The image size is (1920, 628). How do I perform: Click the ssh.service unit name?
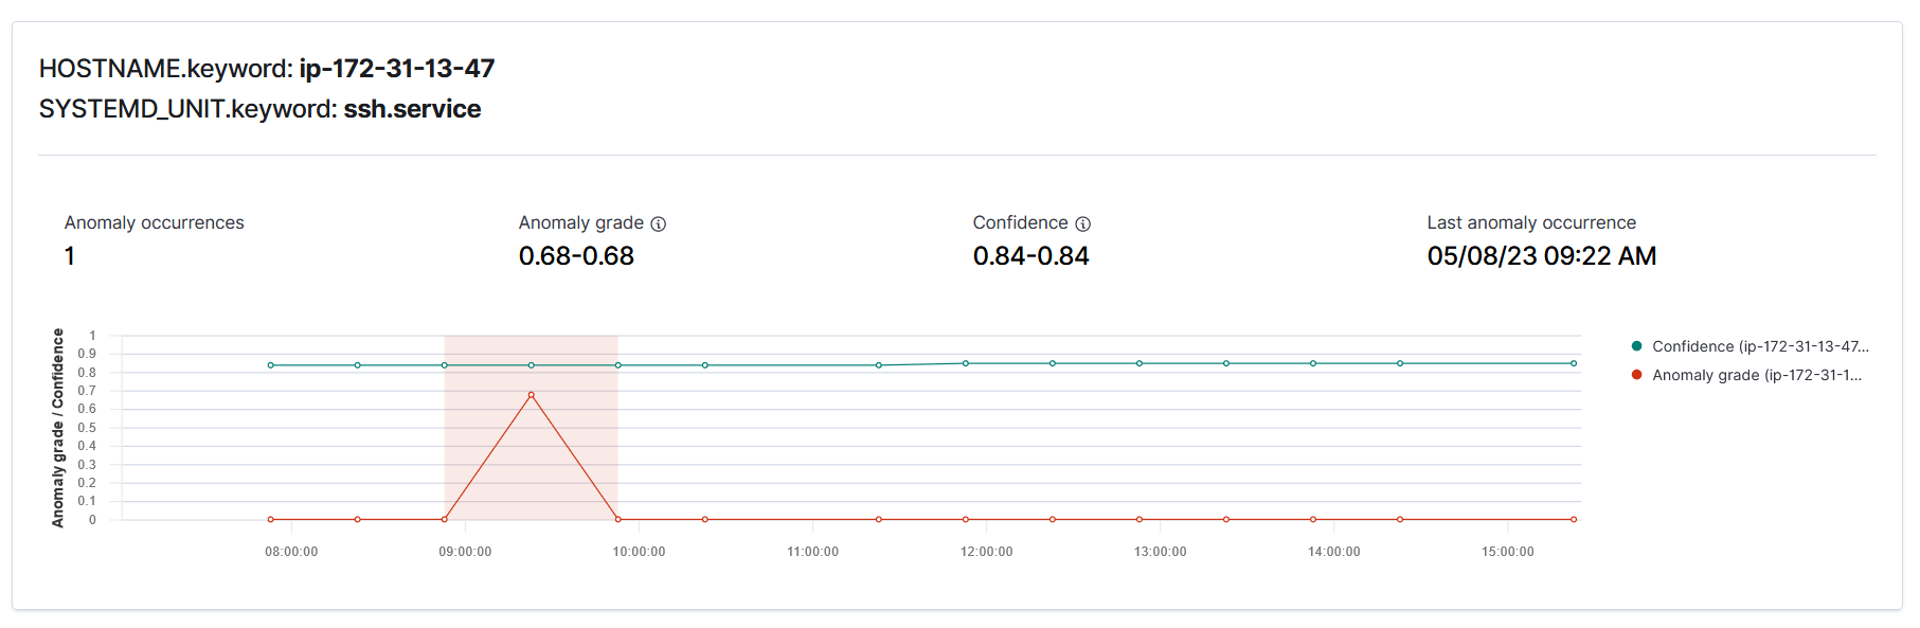click(412, 109)
